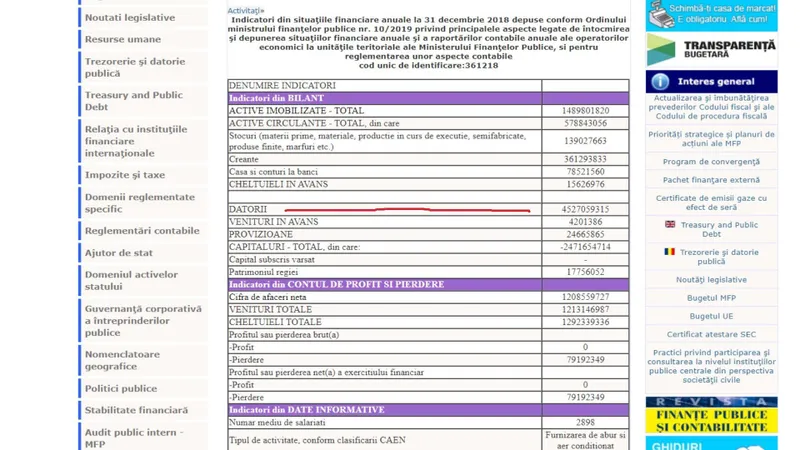Screen dimensions: 800x450
Task: Click CHELTUIELI TOTALE row label
Action: click(275, 322)
